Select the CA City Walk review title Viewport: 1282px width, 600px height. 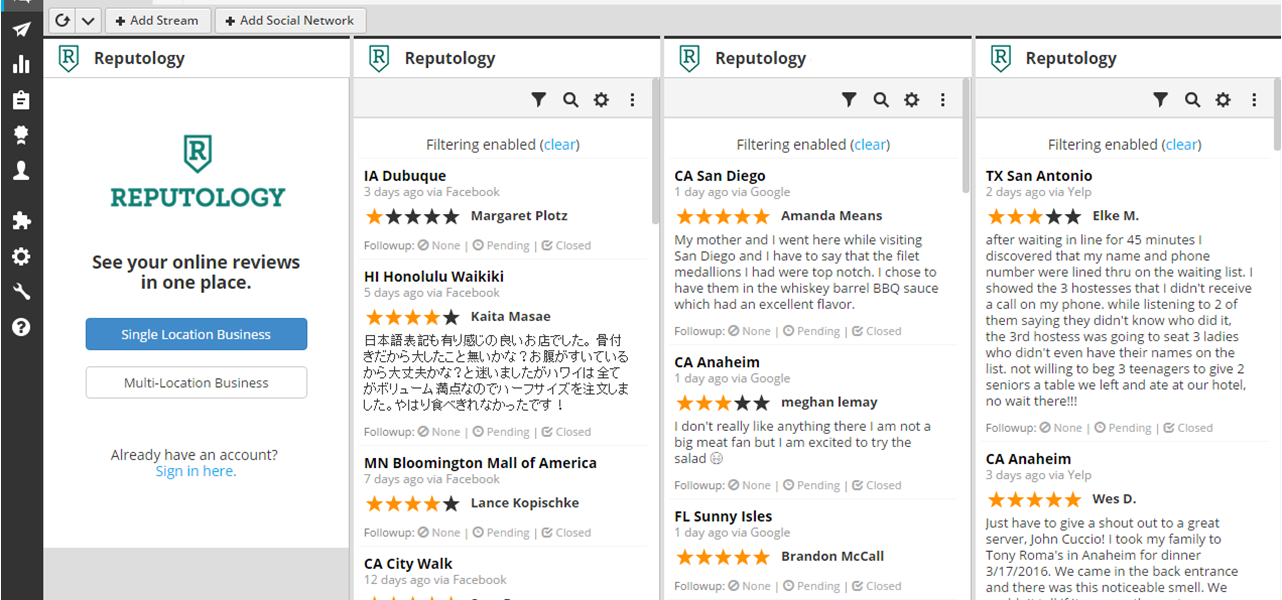click(408, 563)
